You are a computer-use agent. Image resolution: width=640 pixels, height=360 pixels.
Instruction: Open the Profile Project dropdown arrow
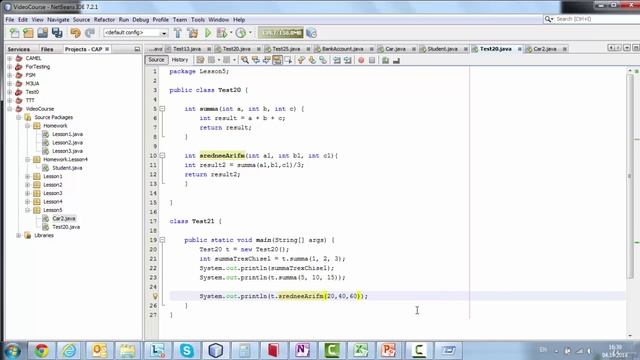point(250,33)
